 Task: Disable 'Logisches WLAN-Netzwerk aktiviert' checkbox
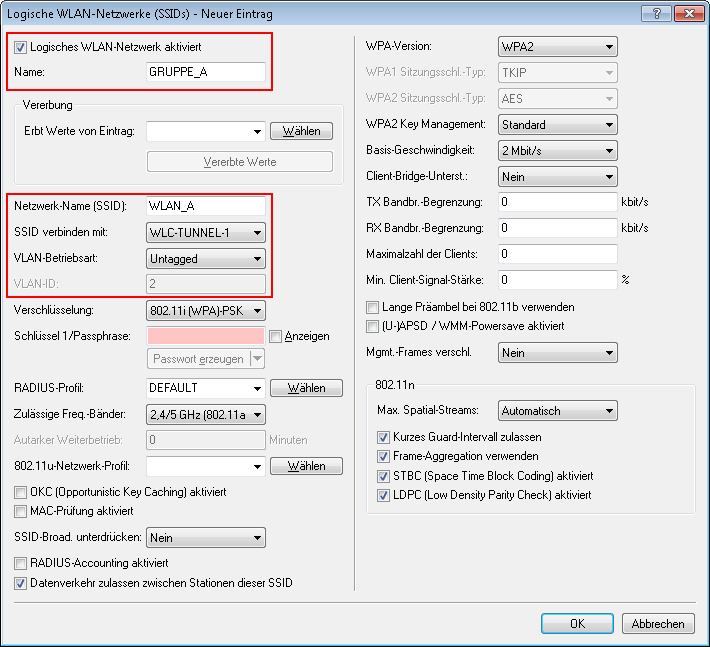click(22, 47)
